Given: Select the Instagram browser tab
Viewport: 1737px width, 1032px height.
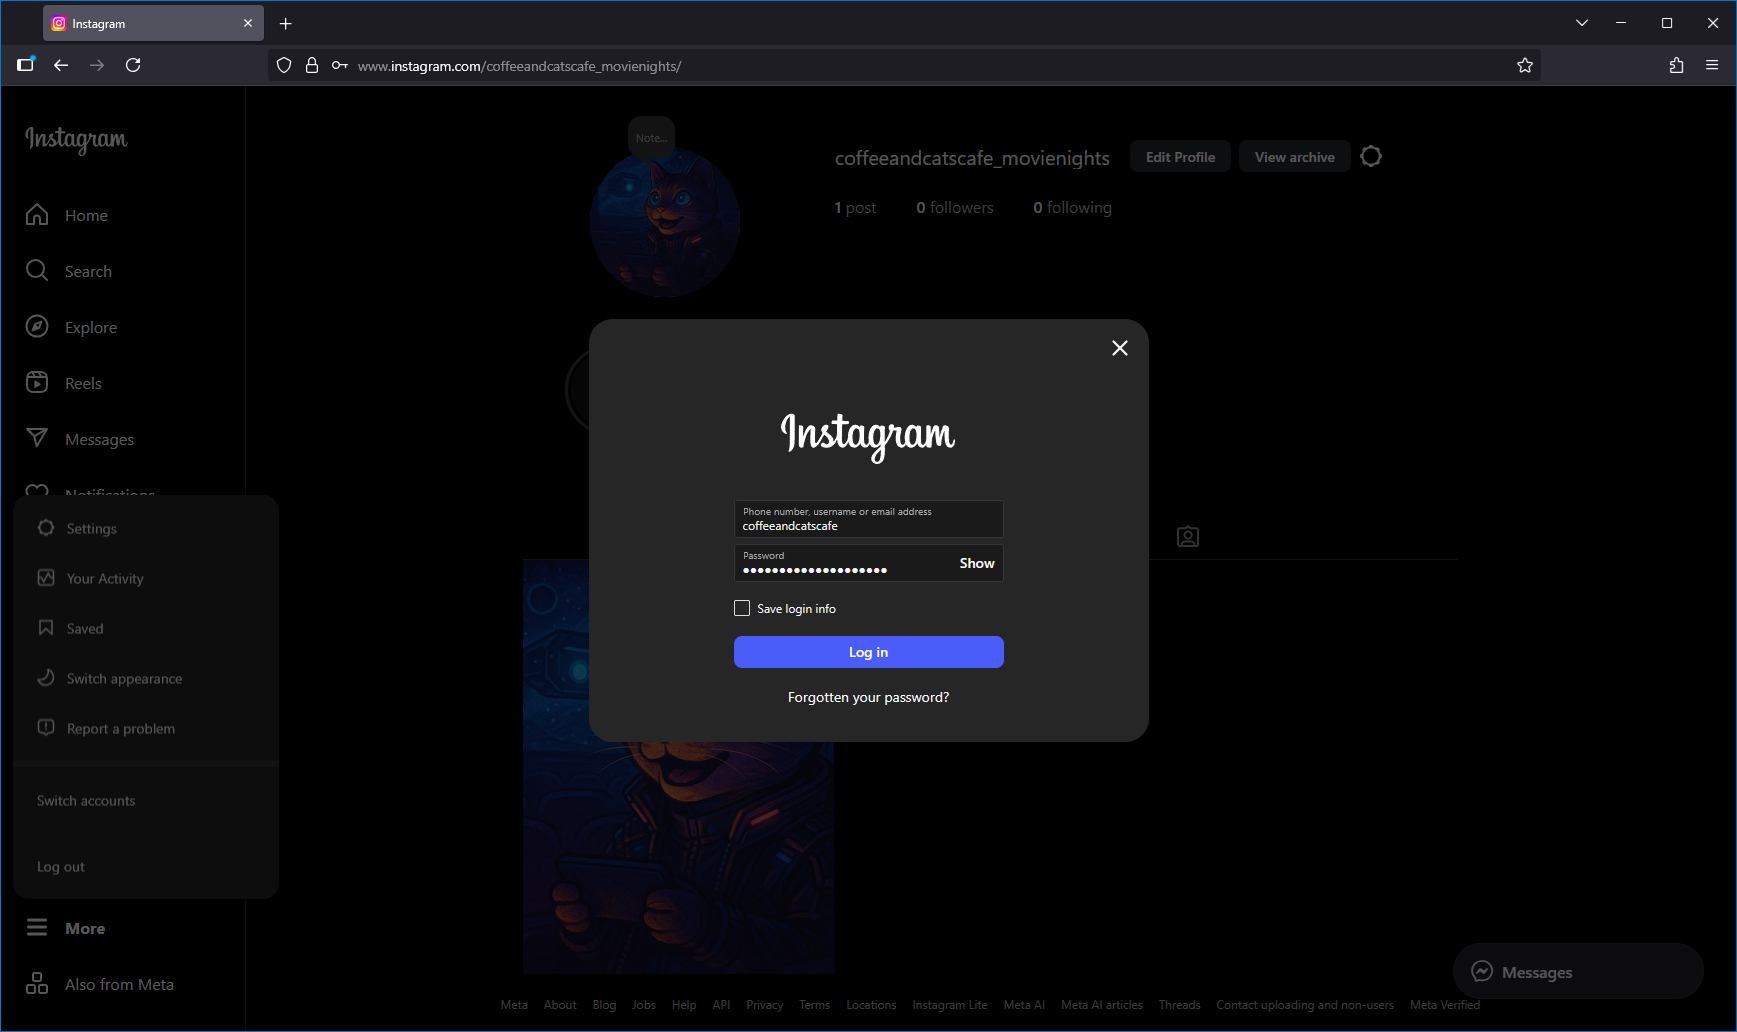Looking at the screenshot, I should pos(140,23).
